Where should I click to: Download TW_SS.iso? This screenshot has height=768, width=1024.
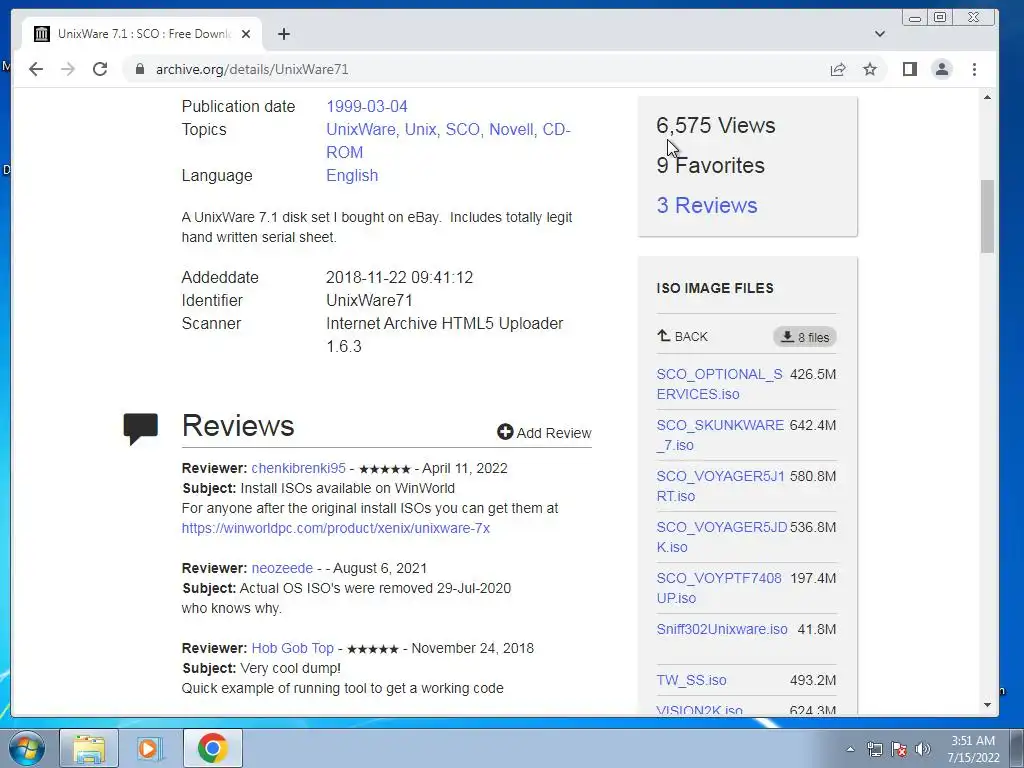691,680
